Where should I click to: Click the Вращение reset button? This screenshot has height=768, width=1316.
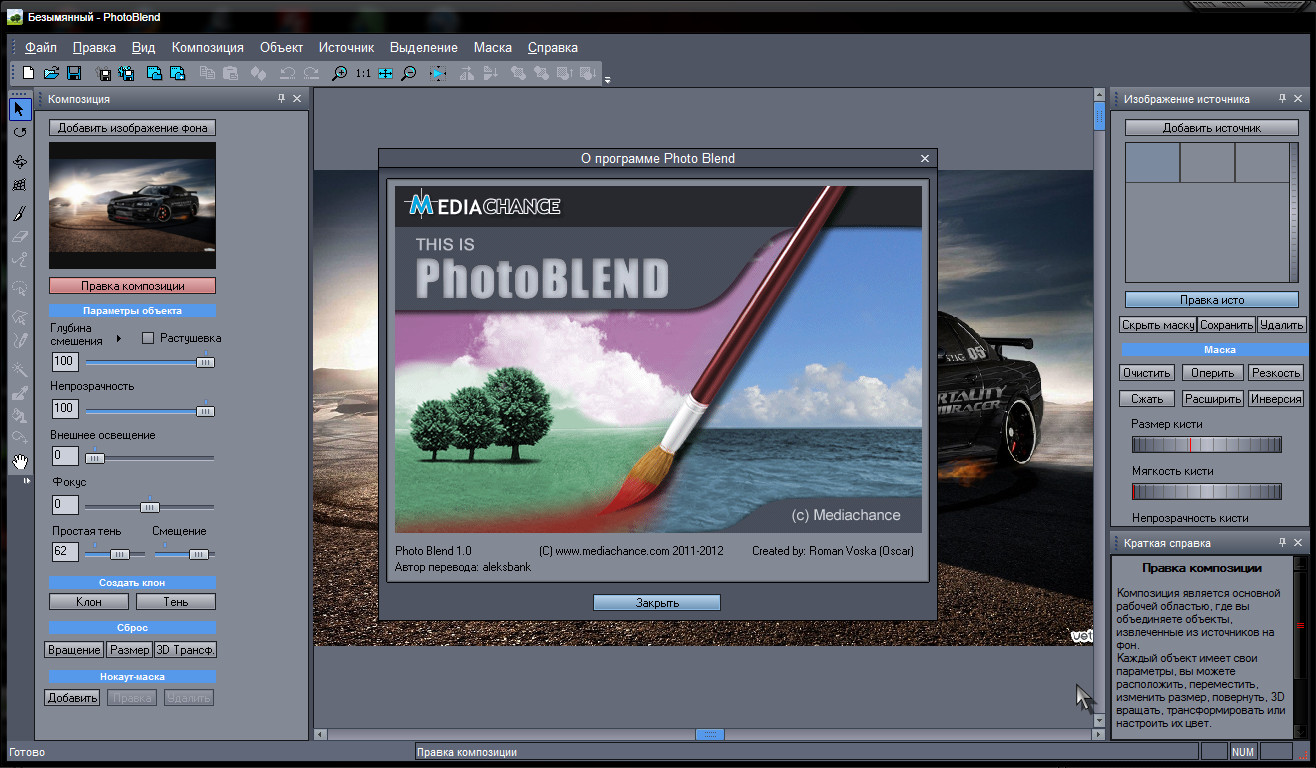(74, 650)
